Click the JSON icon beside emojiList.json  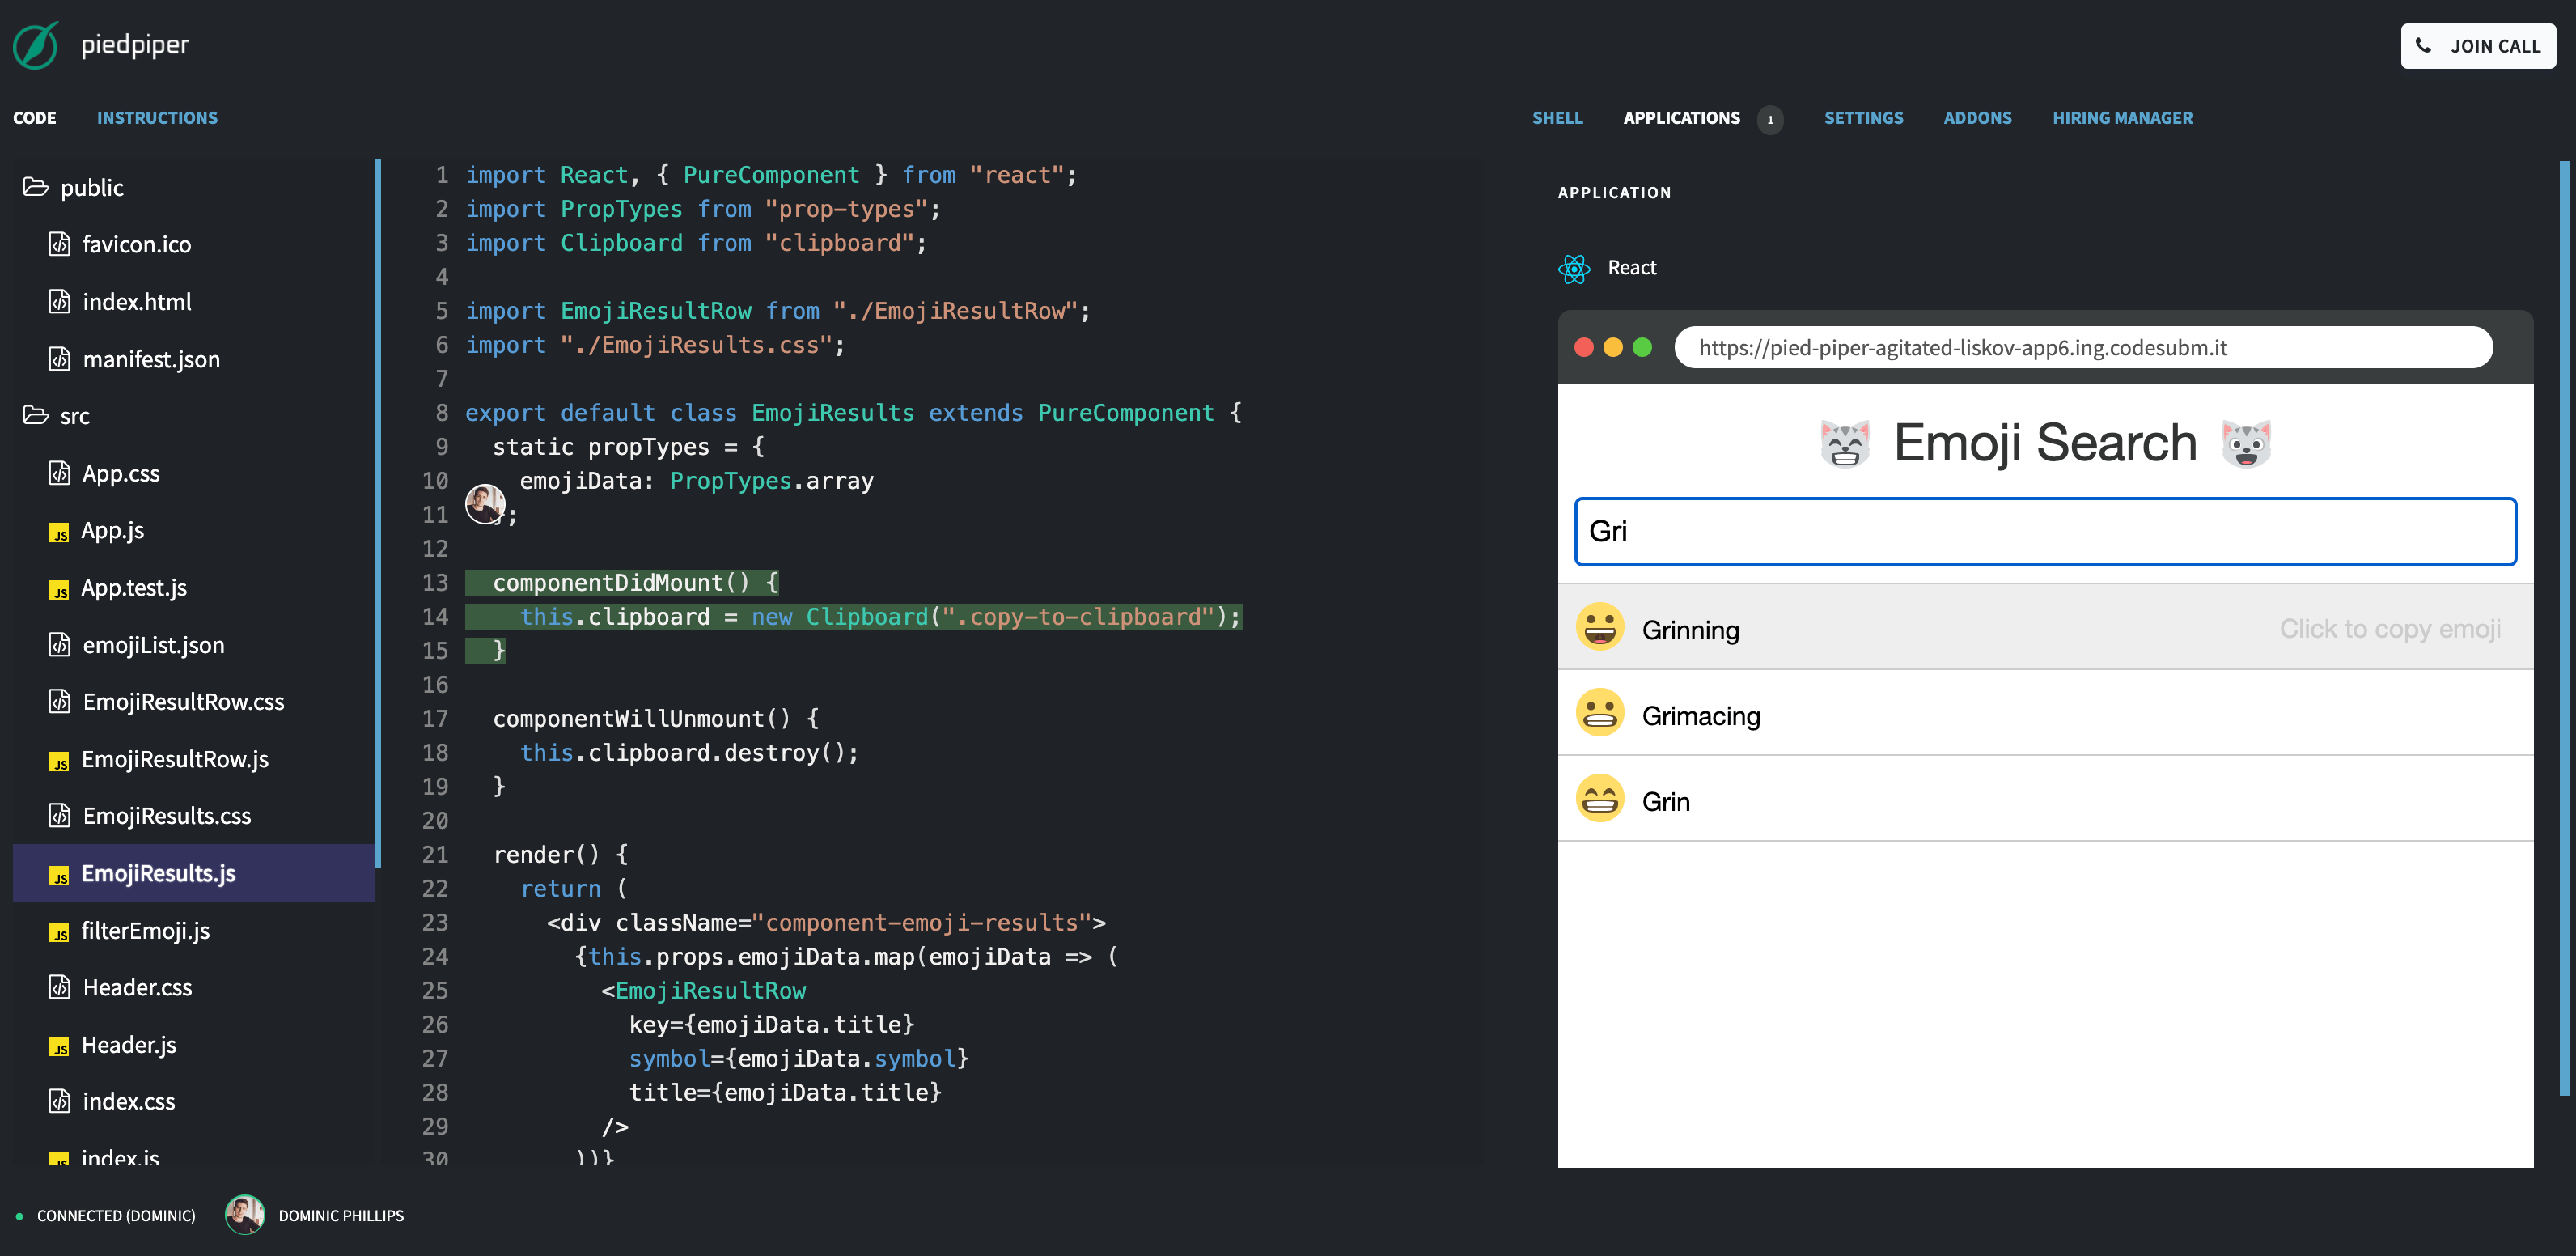60,645
